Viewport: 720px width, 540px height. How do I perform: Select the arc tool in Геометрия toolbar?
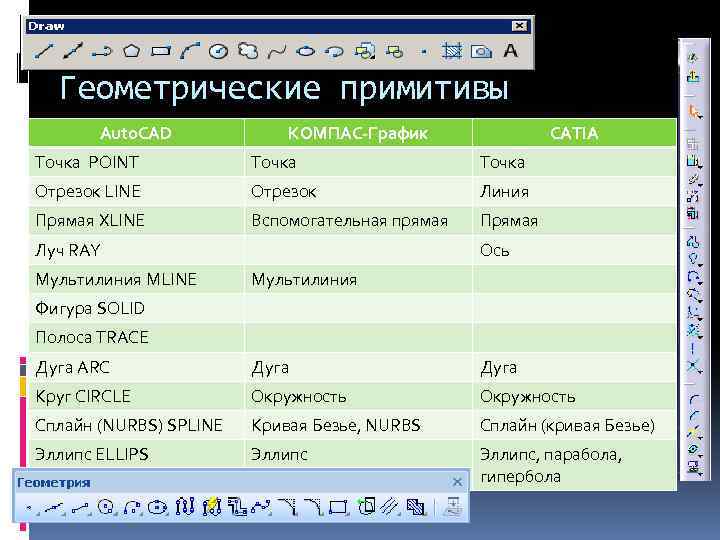coord(132,507)
